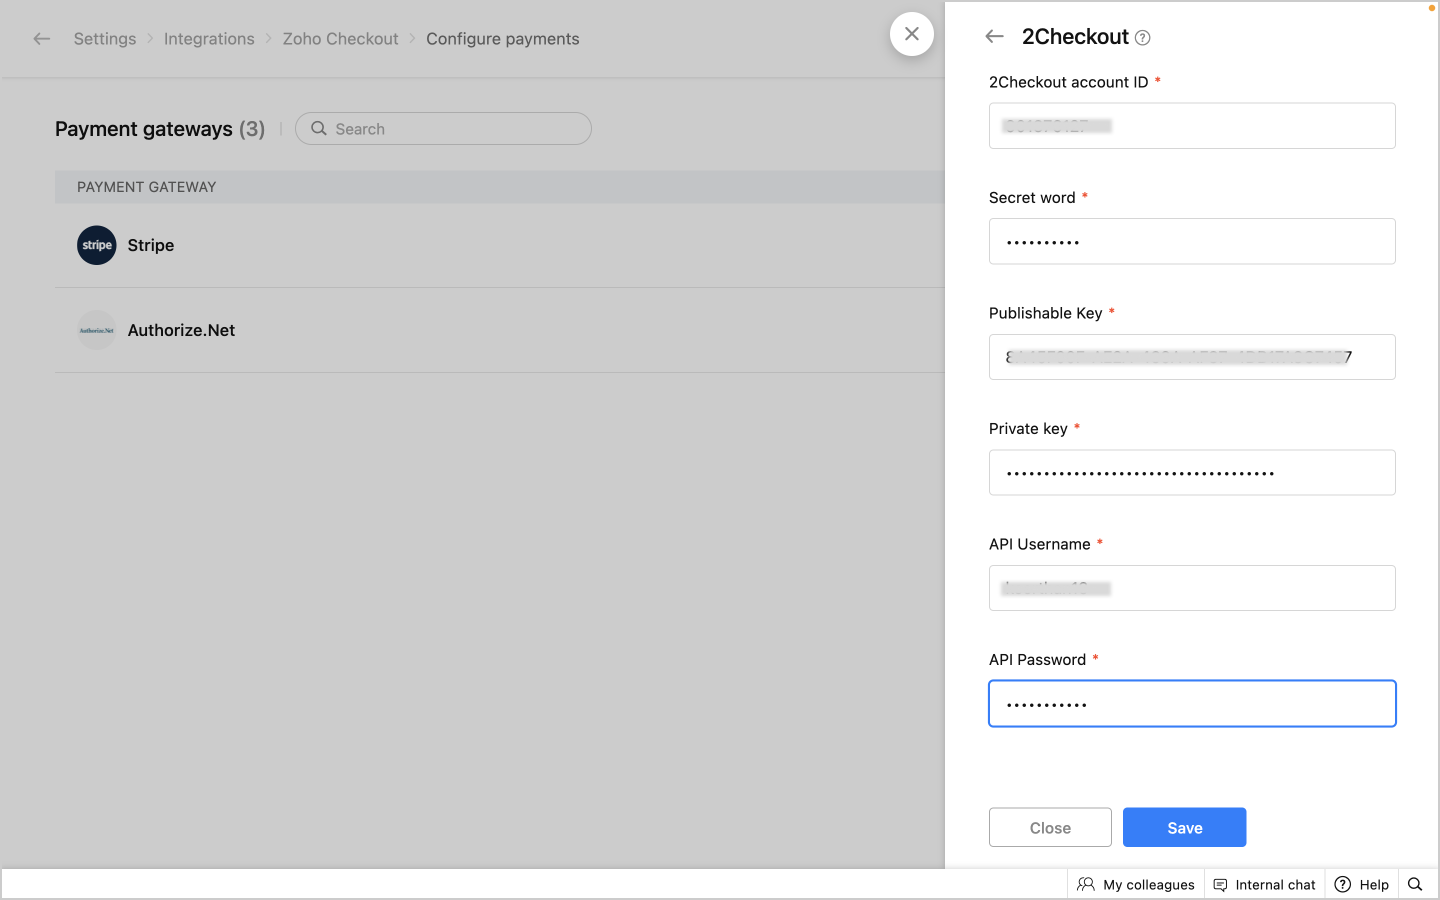Navigate to Settings breadcrumb
The height and width of the screenshot is (900, 1440).
105,39
